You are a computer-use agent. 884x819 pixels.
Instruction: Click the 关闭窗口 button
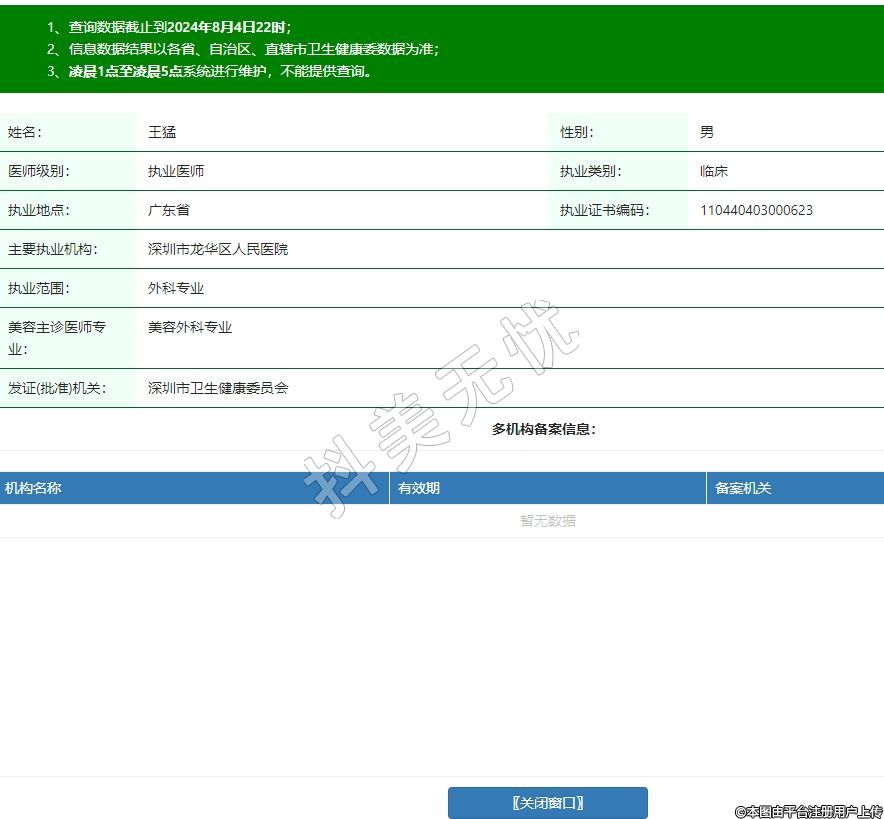547,803
